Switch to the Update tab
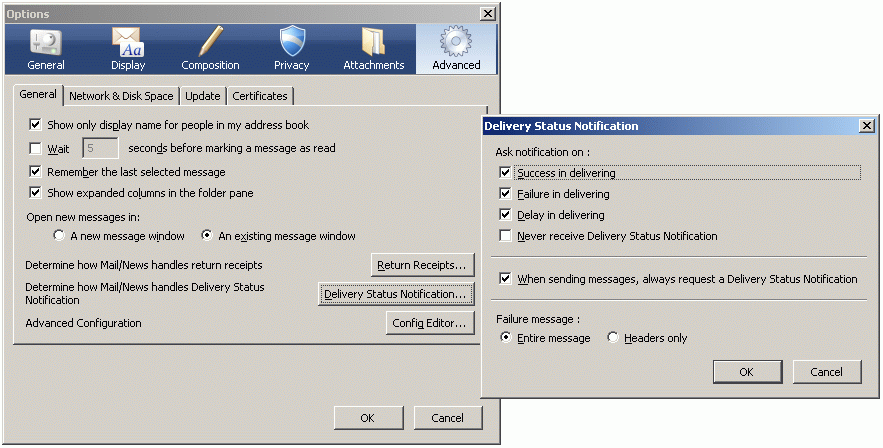The height and width of the screenshot is (448, 883). [203, 96]
